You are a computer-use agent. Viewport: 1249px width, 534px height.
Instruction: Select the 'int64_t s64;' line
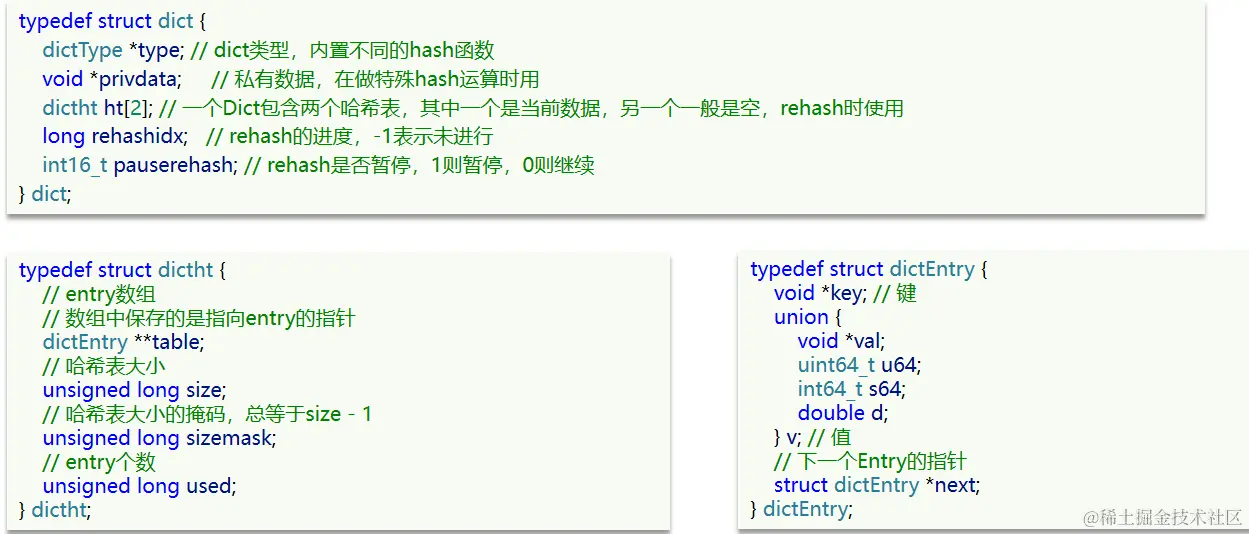852,389
